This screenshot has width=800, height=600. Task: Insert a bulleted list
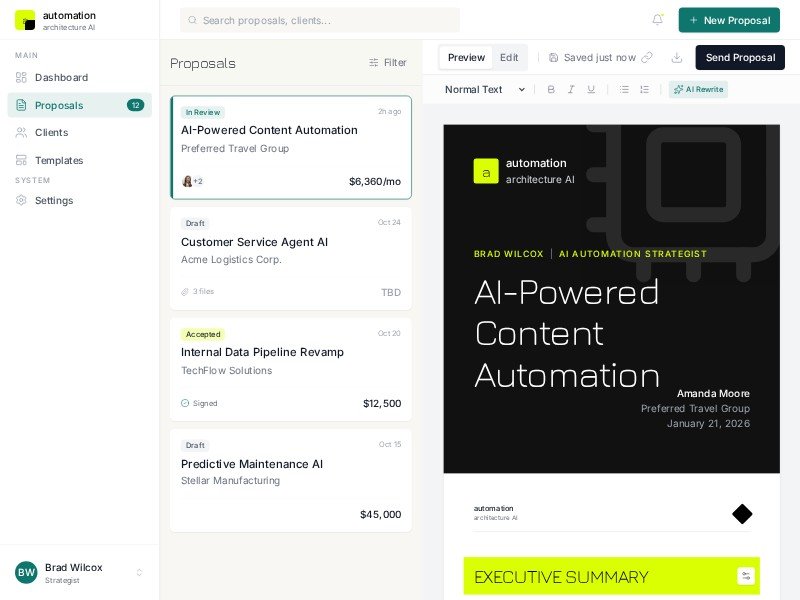[x=624, y=89]
